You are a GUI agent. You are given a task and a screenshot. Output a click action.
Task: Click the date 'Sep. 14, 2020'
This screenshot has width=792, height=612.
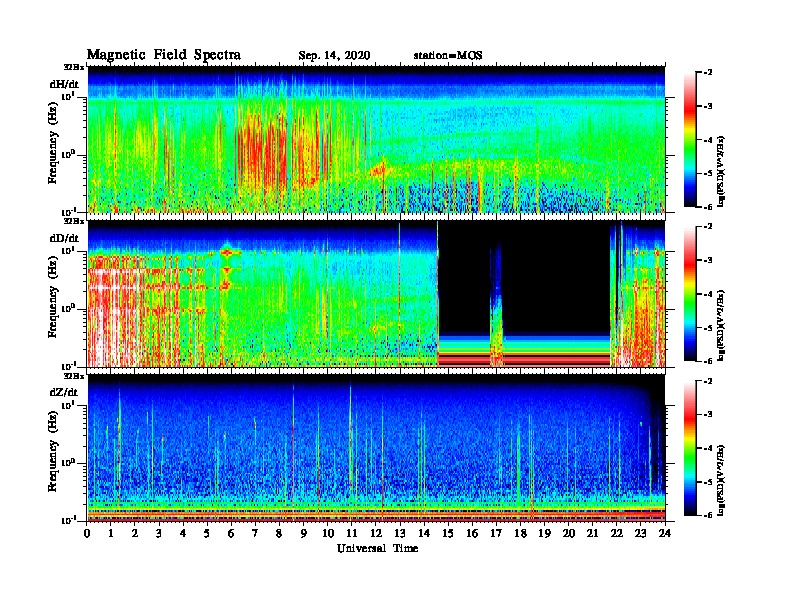(334, 55)
